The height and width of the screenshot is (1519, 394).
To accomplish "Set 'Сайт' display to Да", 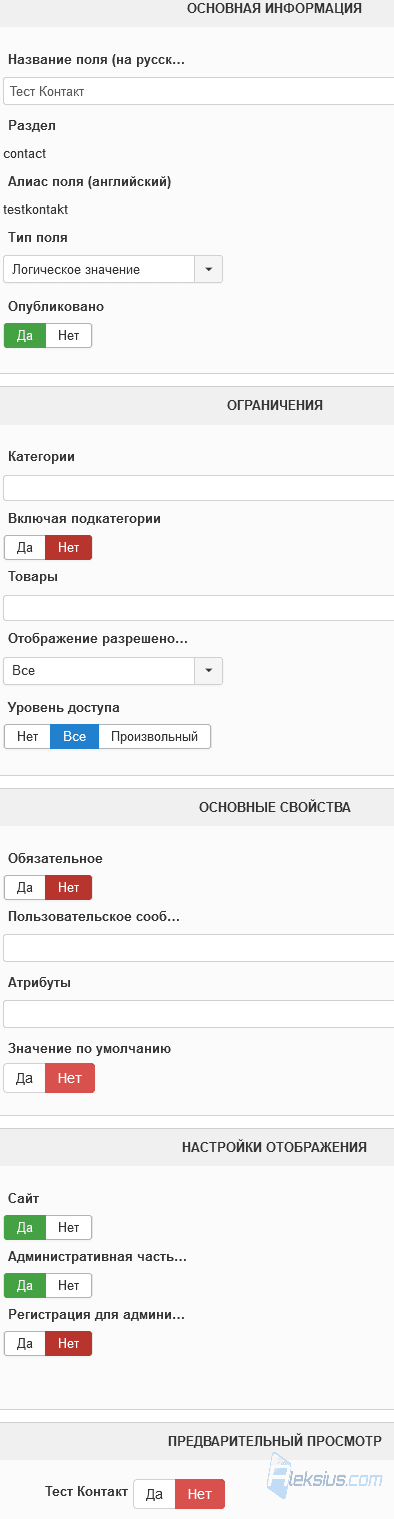I will click(25, 1227).
